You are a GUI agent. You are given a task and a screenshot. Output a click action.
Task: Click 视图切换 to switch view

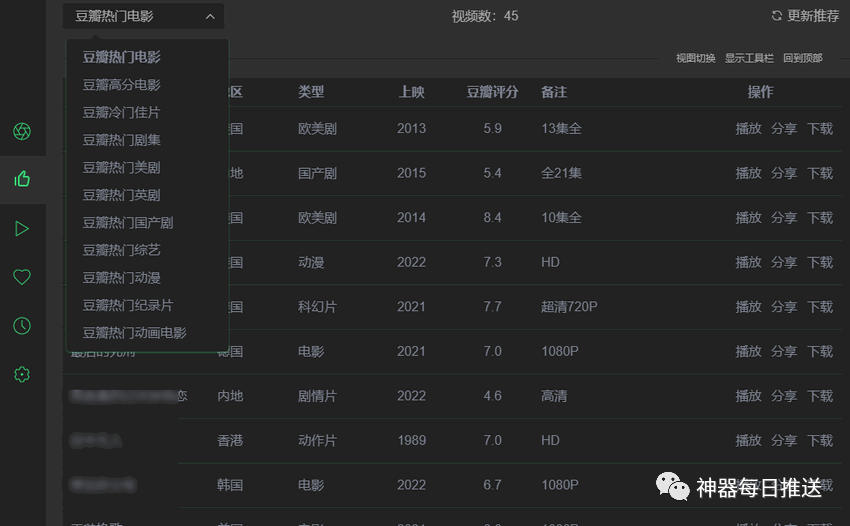pyautogui.click(x=696, y=58)
